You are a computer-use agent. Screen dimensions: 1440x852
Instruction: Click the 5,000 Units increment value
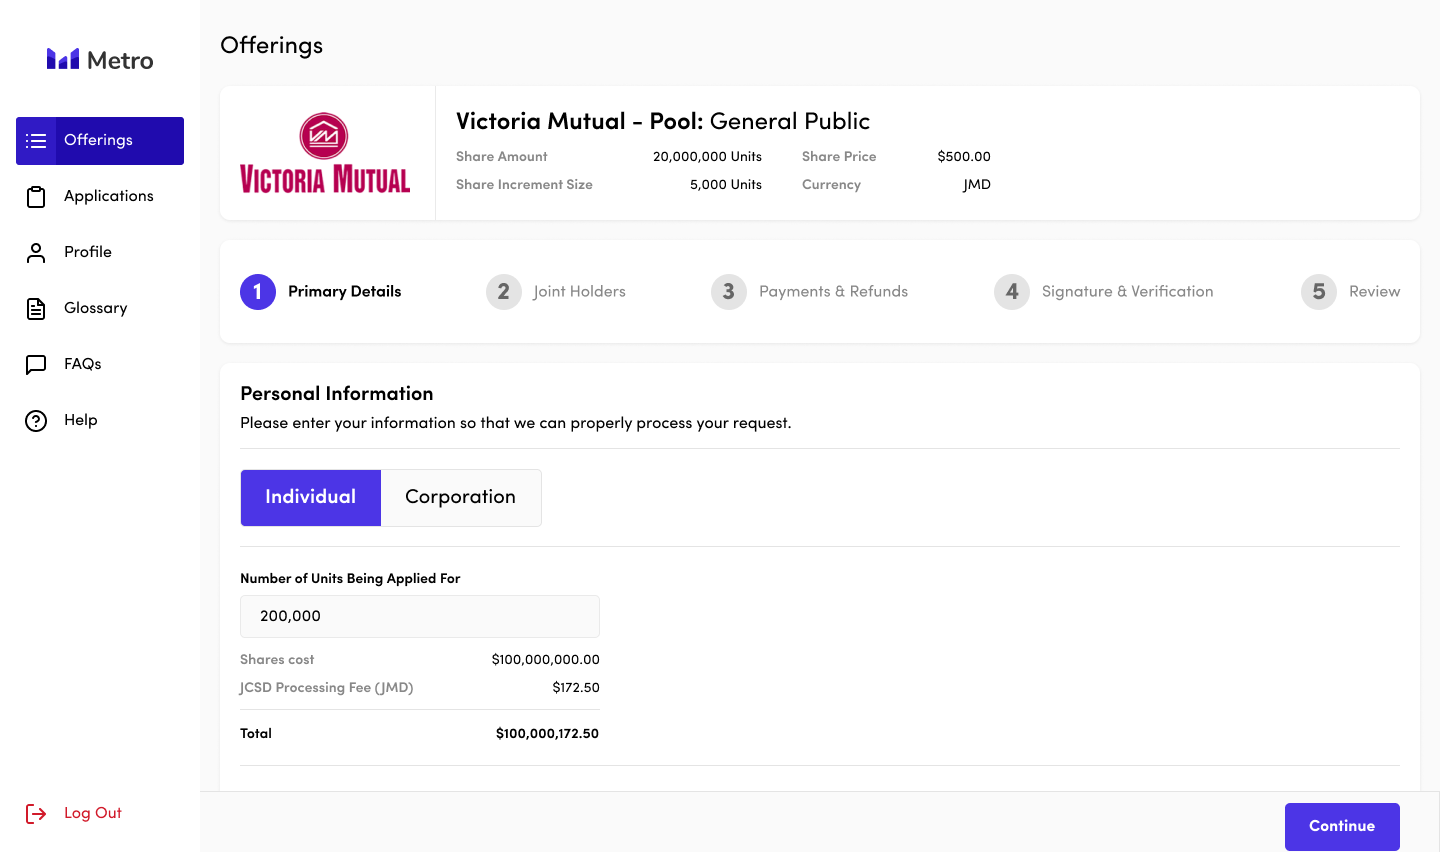726,185
